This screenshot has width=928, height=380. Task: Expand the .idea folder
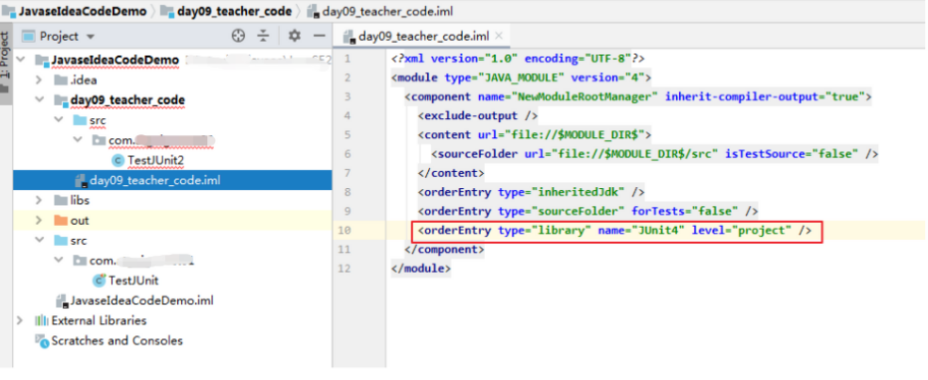point(39,80)
